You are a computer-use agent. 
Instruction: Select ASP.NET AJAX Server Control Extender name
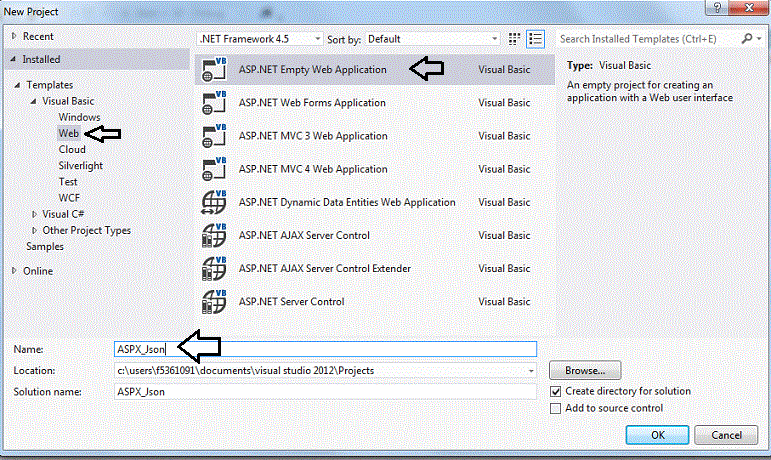pos(325,268)
